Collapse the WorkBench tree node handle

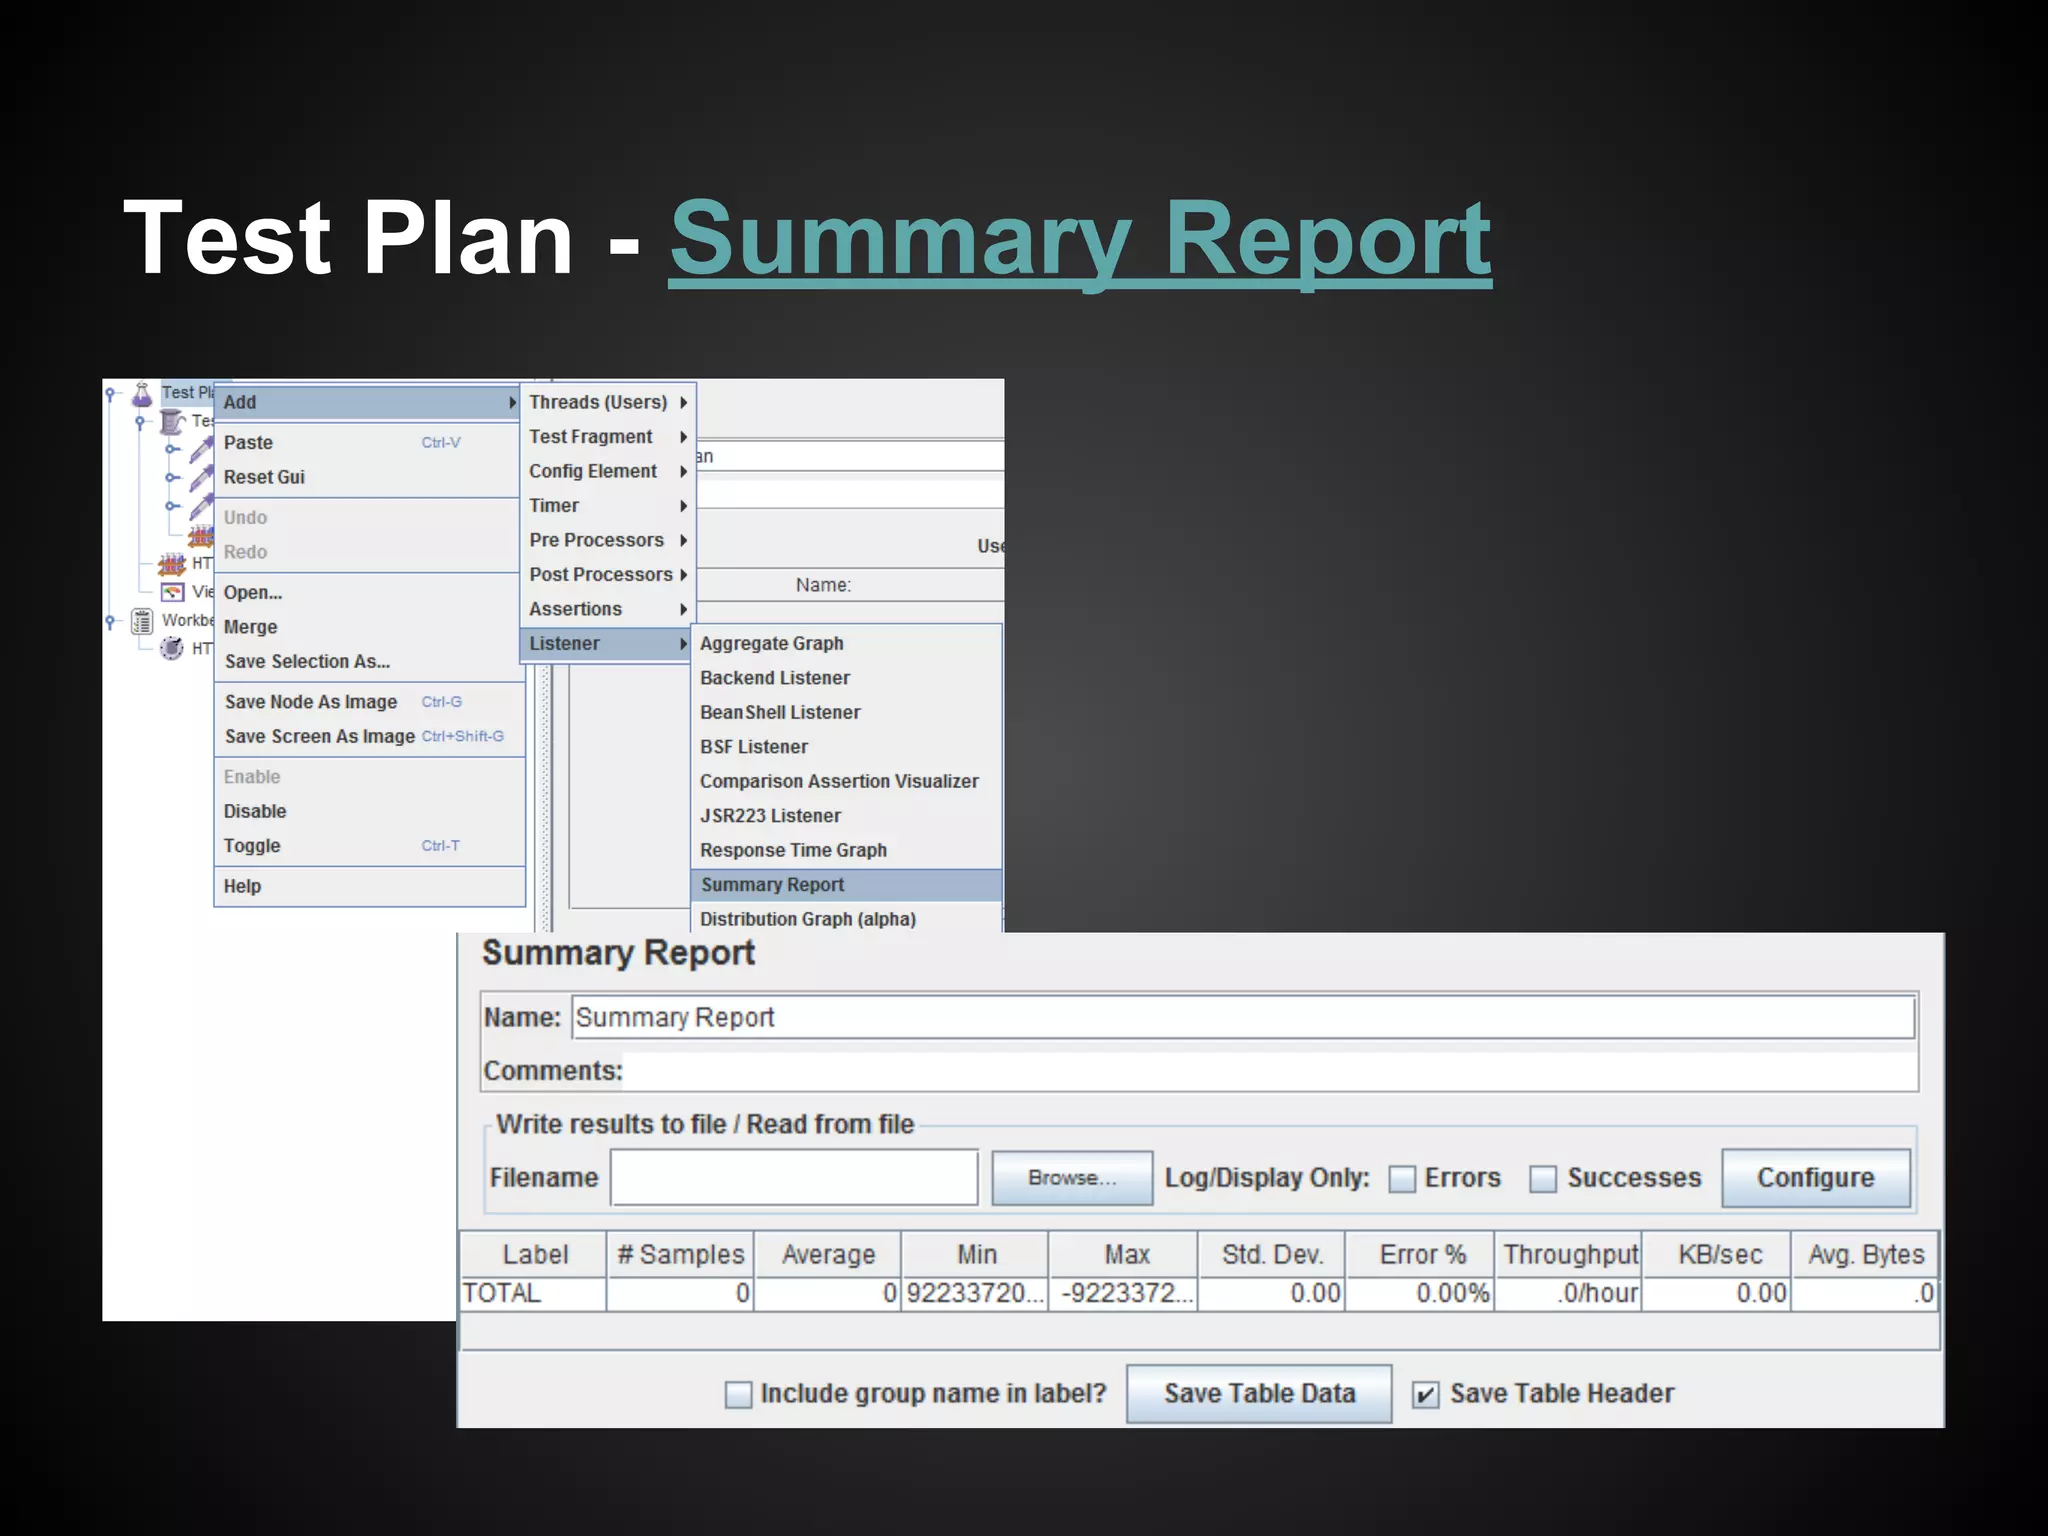[x=111, y=621]
